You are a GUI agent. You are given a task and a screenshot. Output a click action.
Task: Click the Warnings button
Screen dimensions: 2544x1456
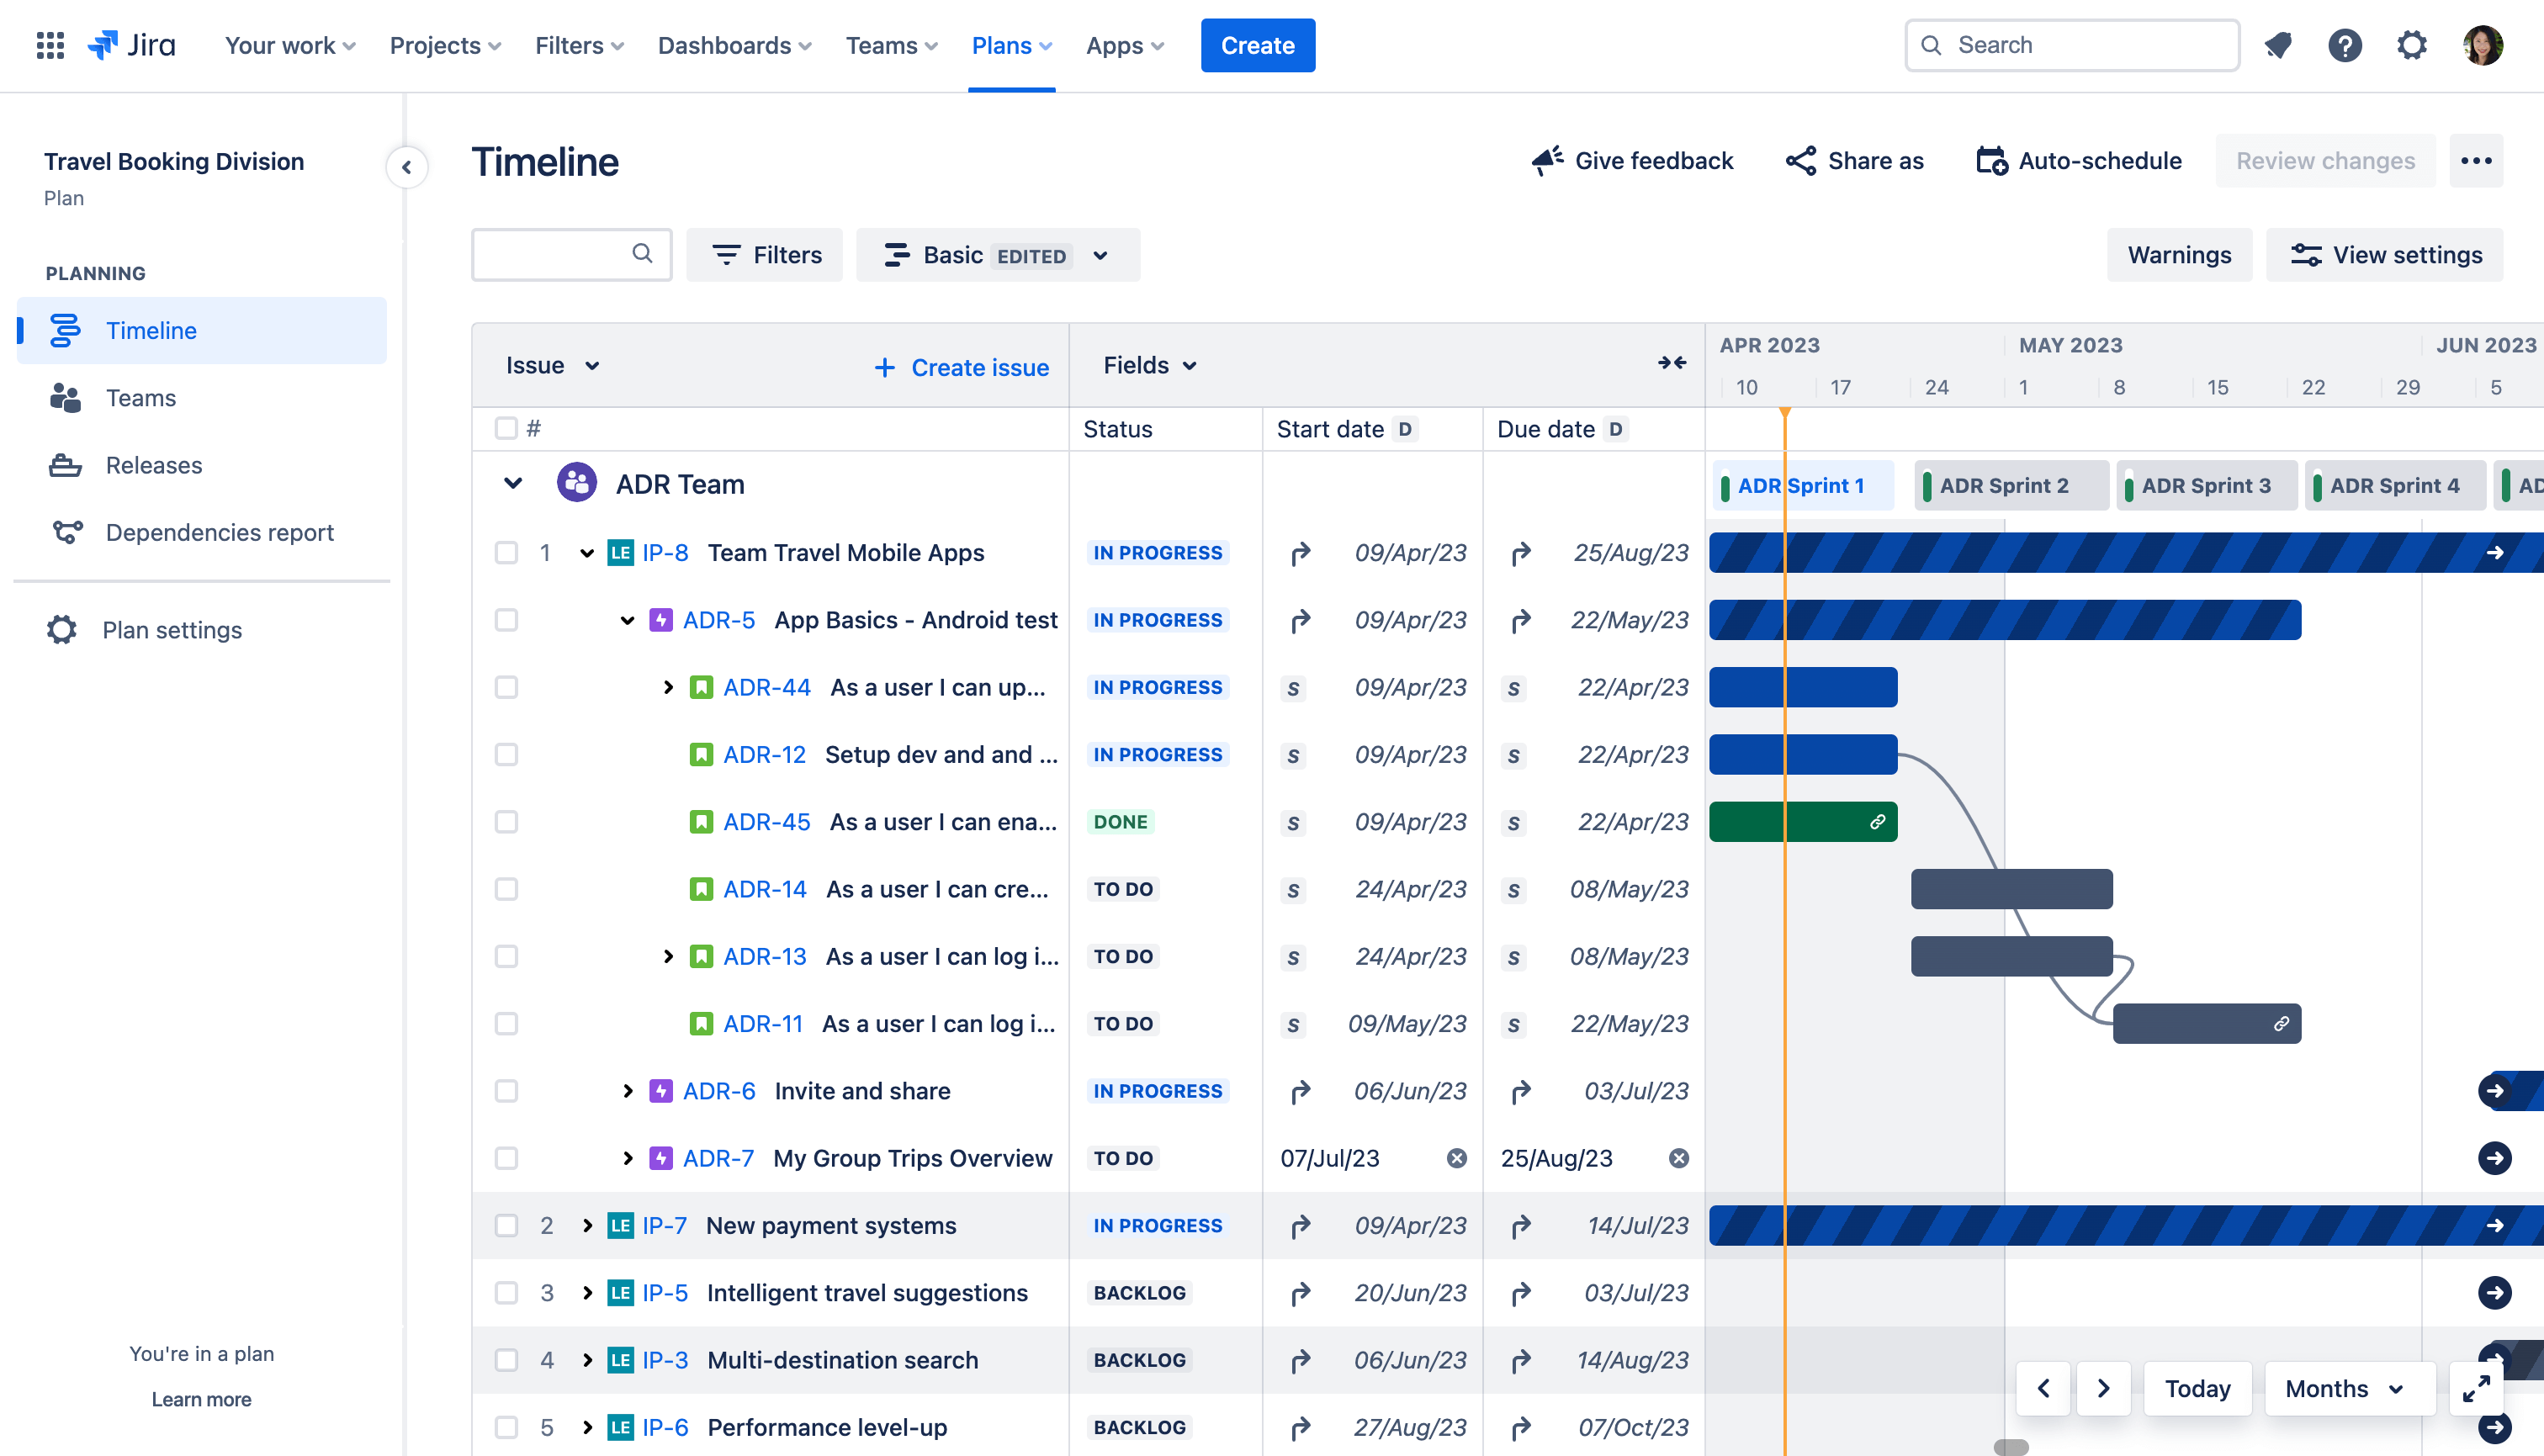(2181, 253)
